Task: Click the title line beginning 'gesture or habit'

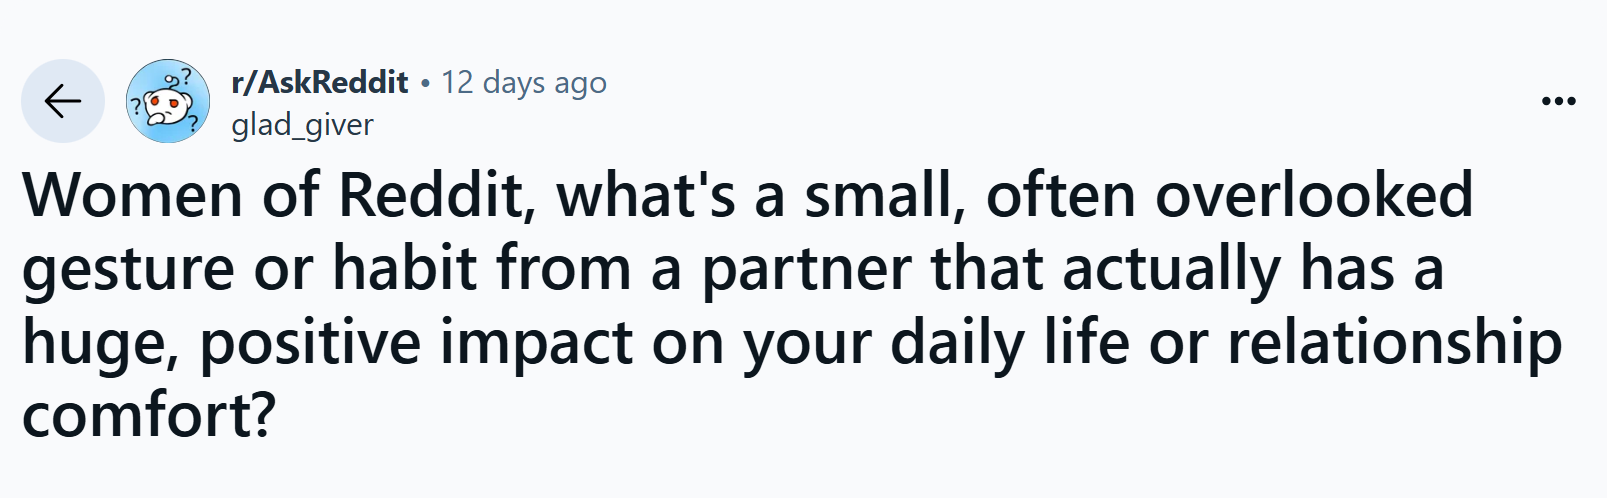Action: [733, 270]
